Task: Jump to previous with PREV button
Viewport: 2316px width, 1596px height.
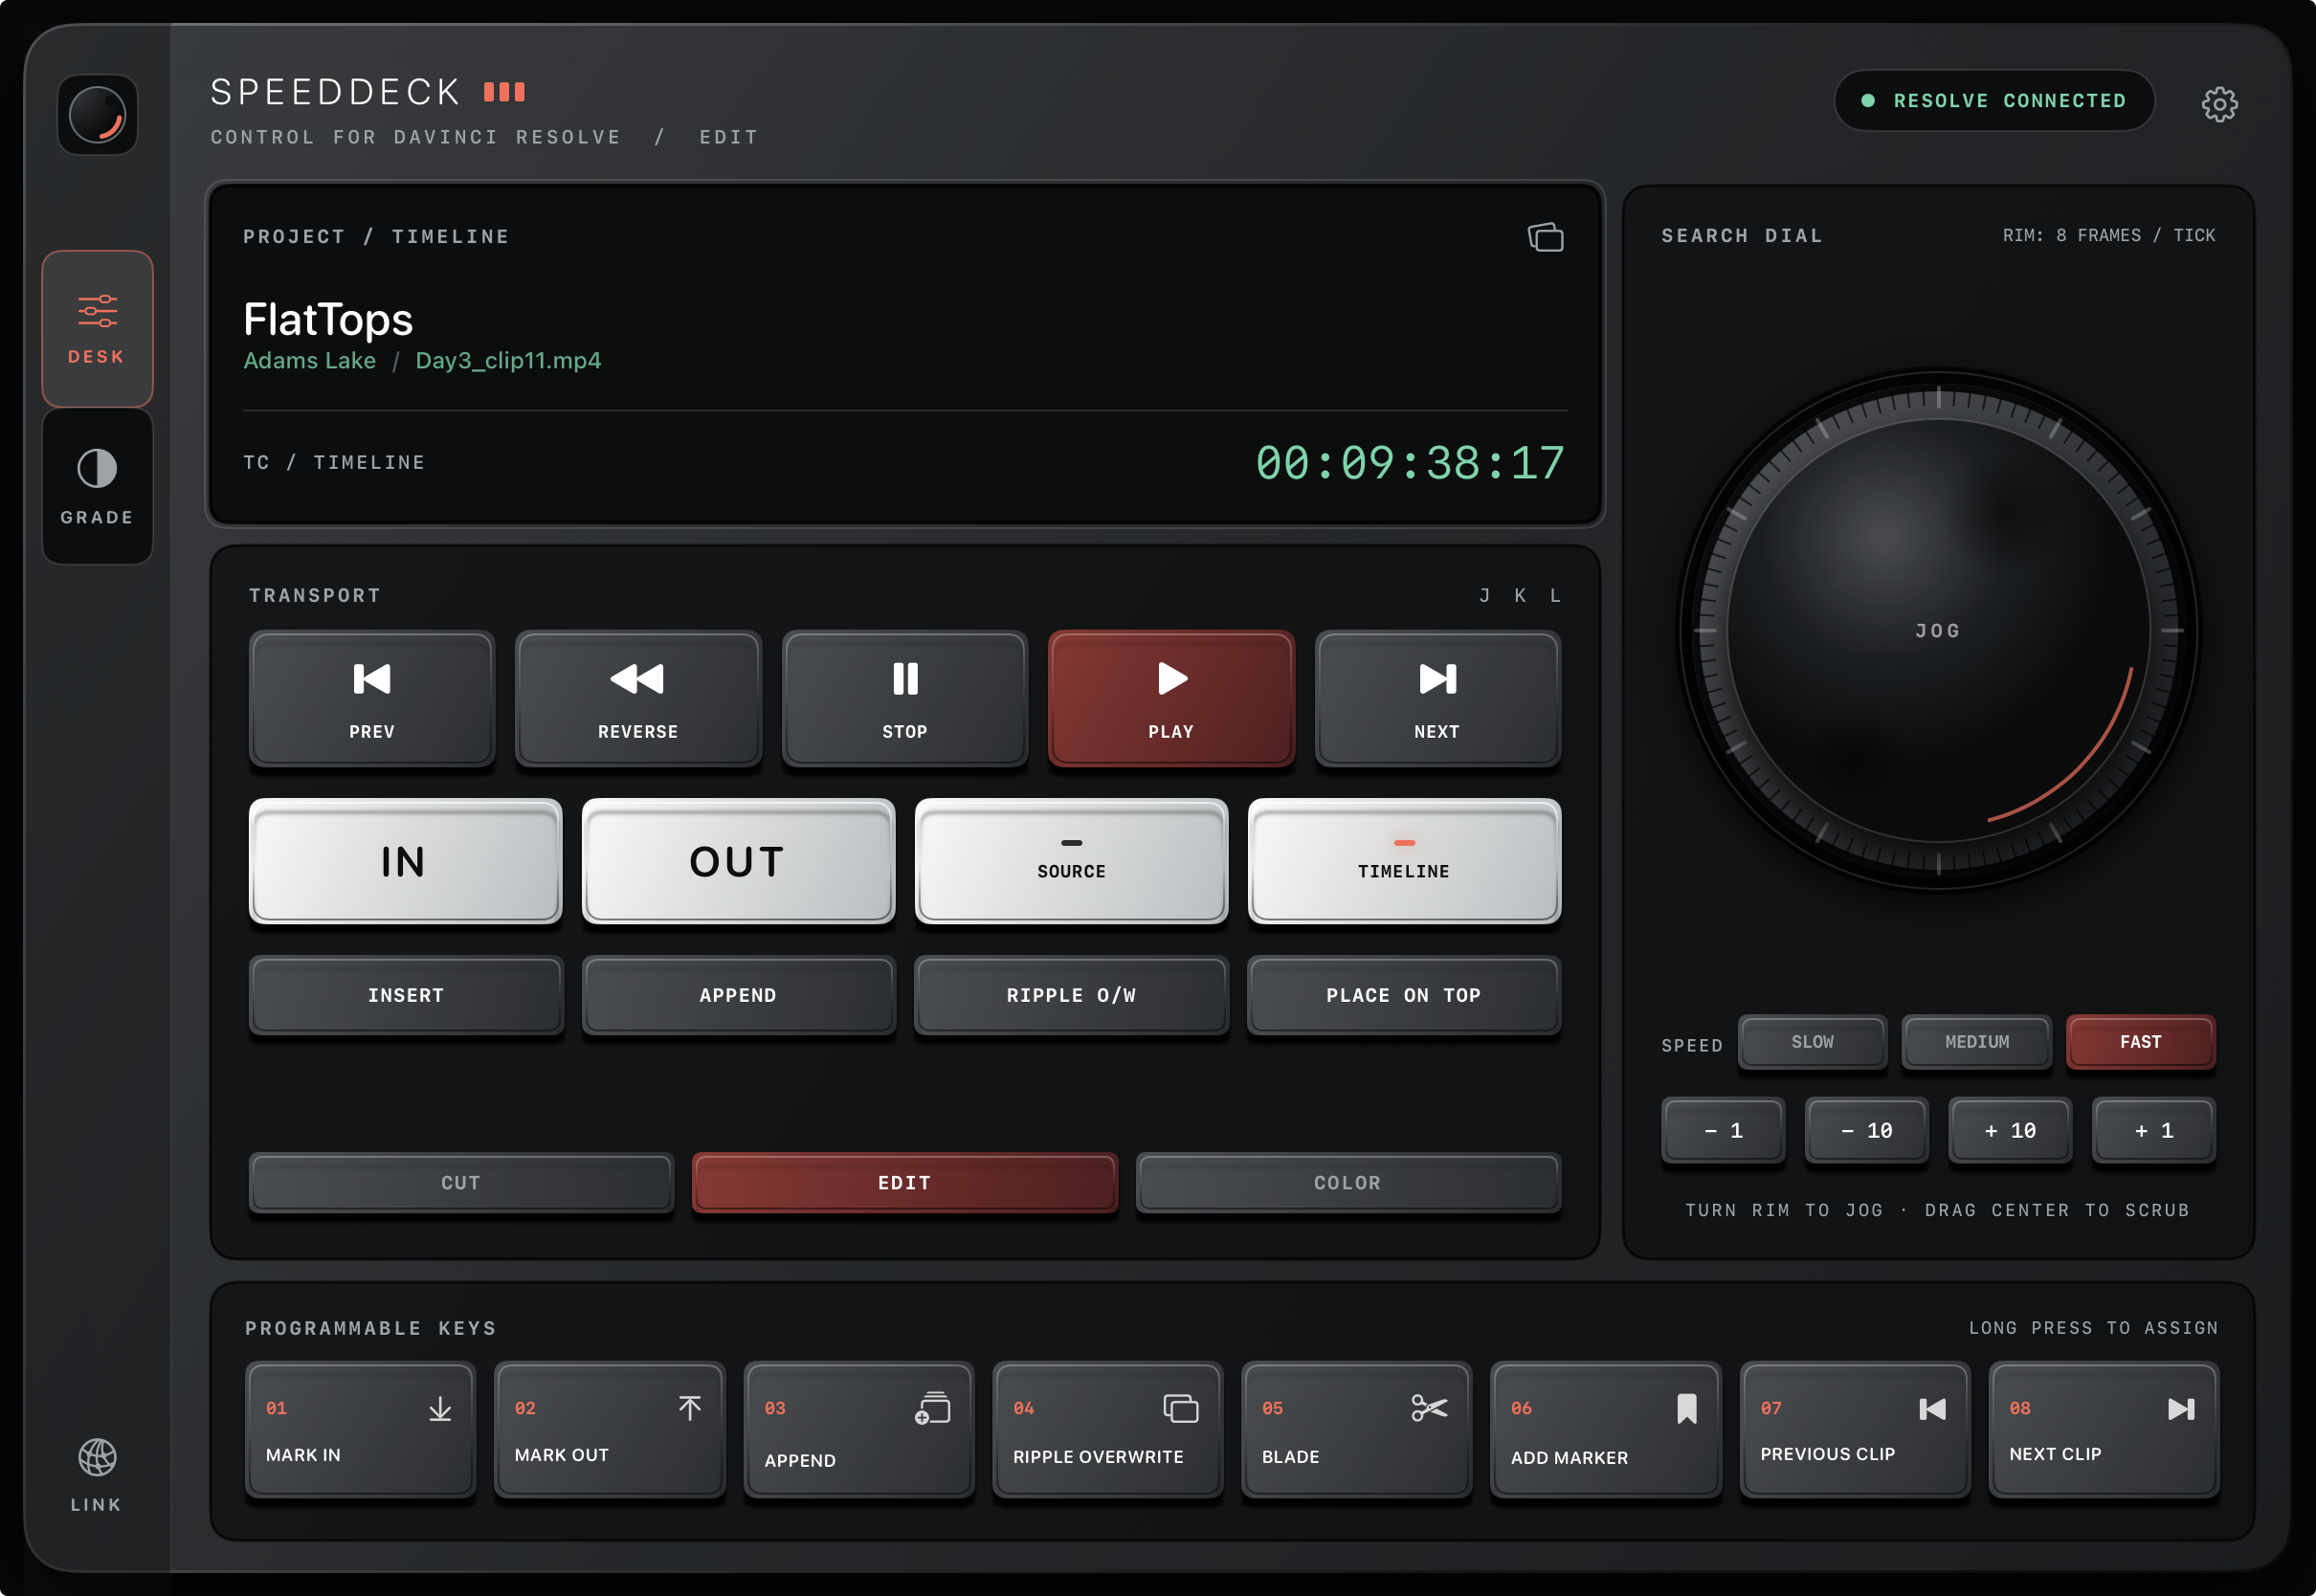Action: [372, 699]
